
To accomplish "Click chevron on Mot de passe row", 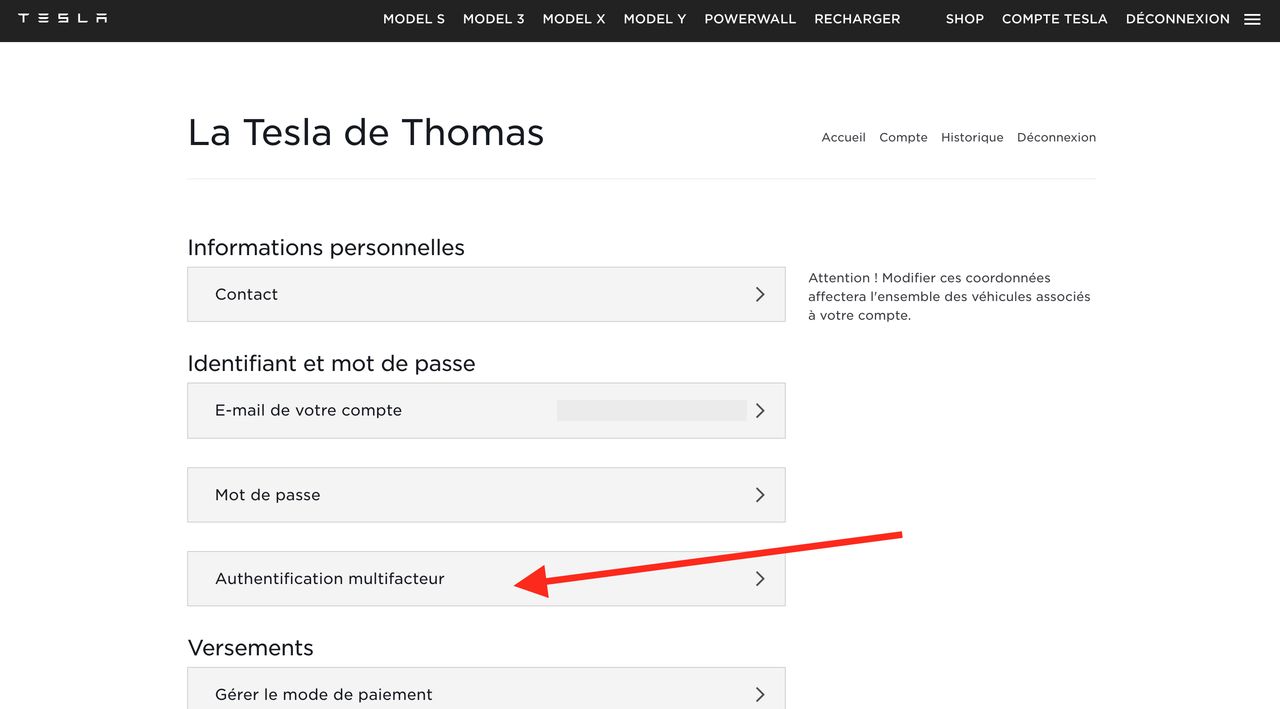I will tap(760, 495).
